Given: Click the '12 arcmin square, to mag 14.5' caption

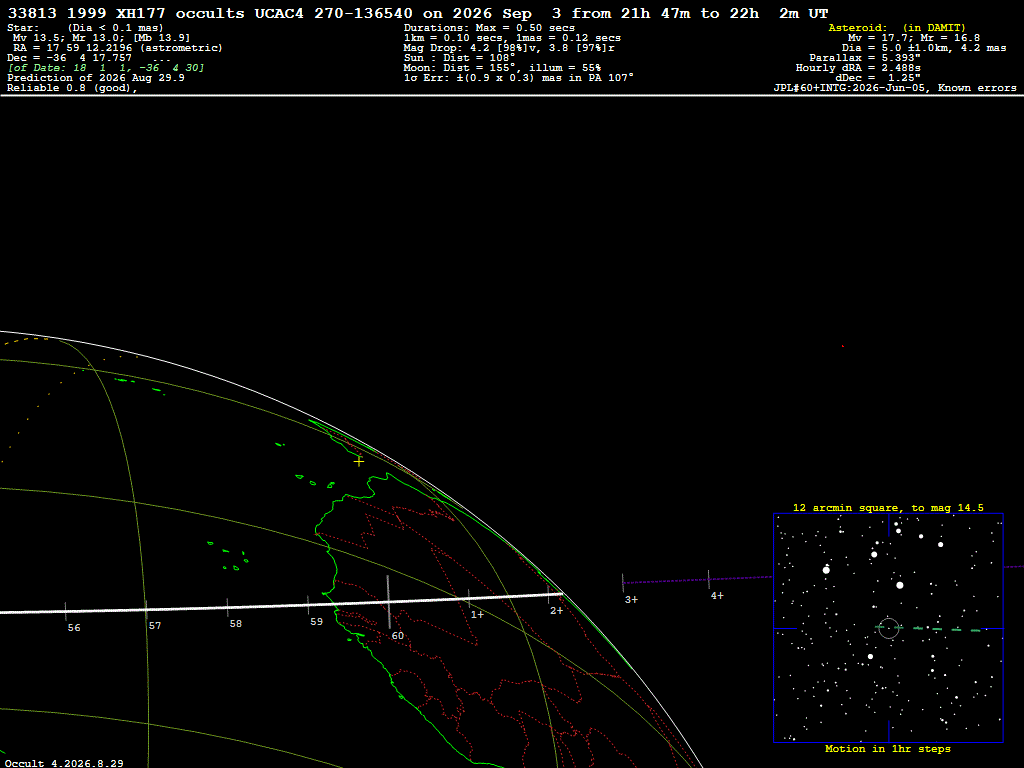Looking at the screenshot, I should point(888,507).
